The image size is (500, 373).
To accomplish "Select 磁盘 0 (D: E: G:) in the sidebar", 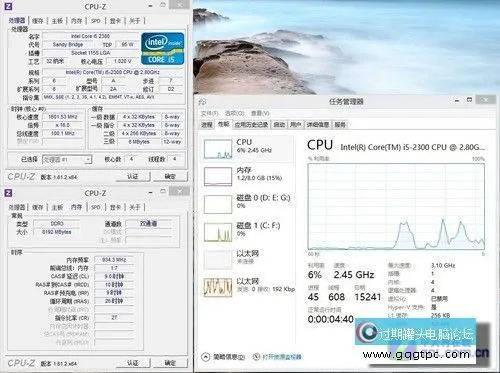I will pos(247,204).
